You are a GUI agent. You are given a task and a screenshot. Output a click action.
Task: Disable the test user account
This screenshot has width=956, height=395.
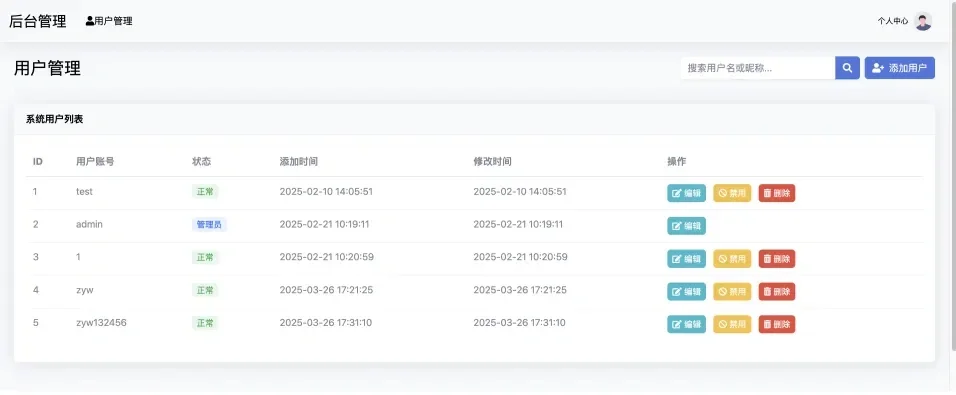point(732,193)
